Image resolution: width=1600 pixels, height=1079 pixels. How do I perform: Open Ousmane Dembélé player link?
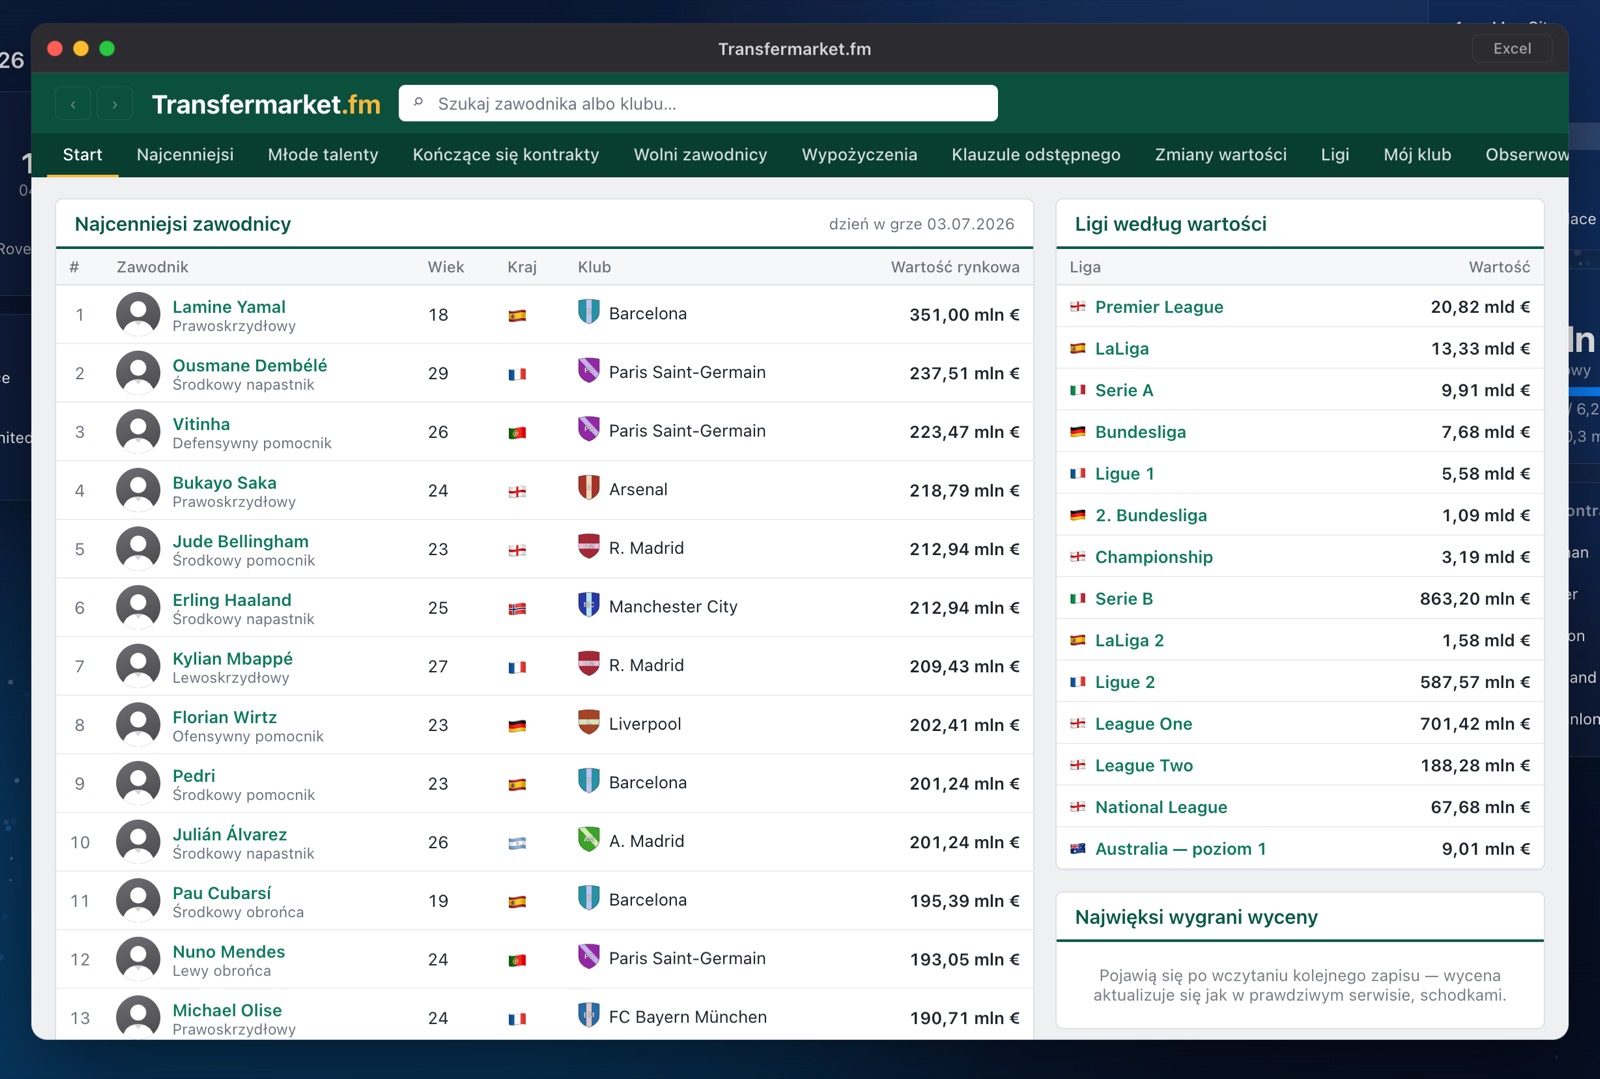tap(250, 365)
